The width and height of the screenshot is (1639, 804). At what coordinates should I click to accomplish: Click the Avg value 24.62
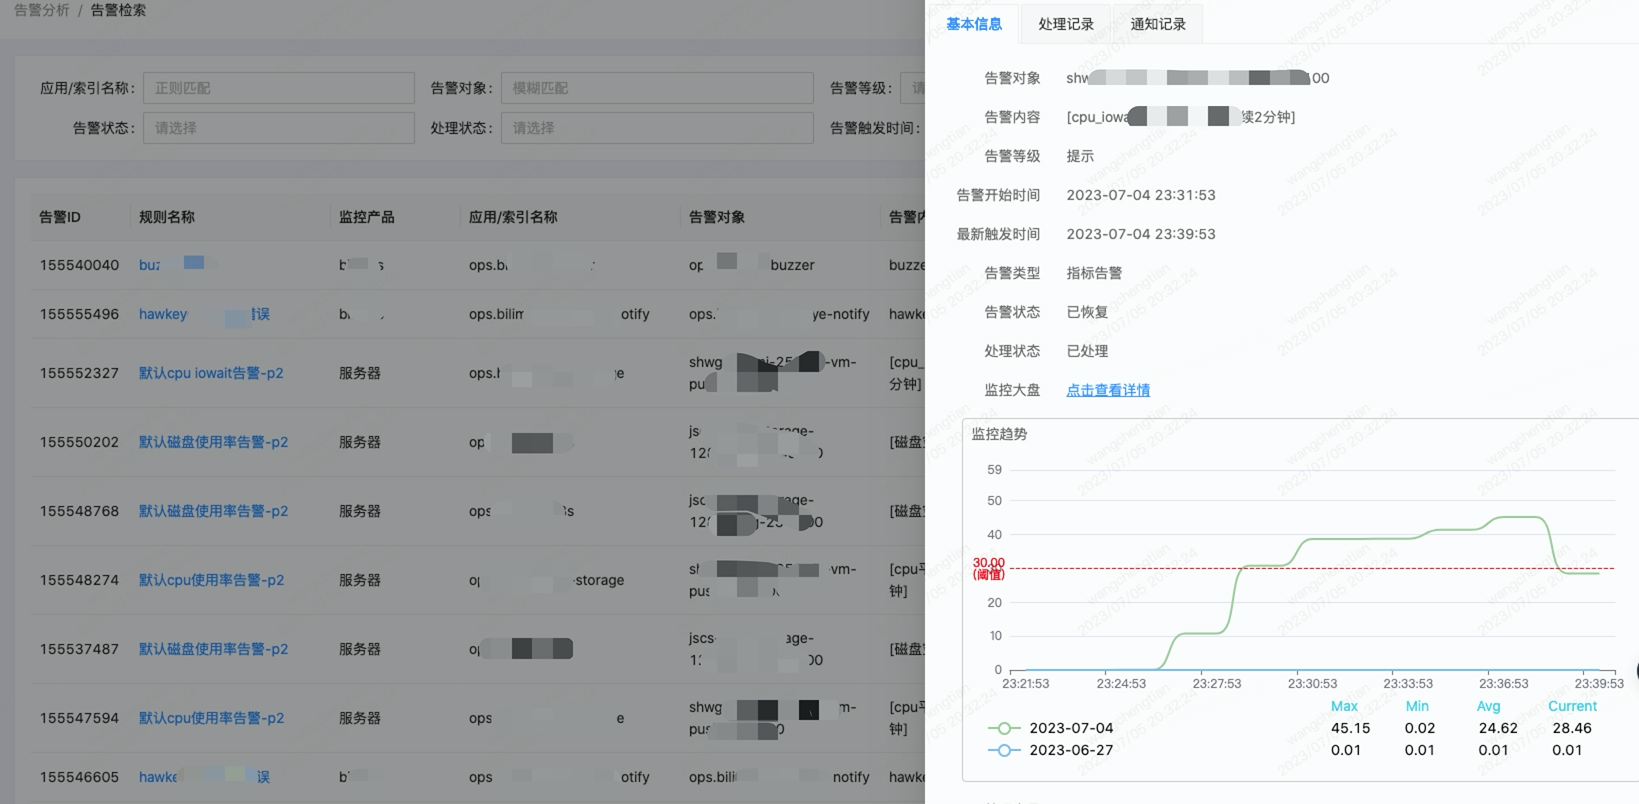pyautogui.click(x=1498, y=728)
